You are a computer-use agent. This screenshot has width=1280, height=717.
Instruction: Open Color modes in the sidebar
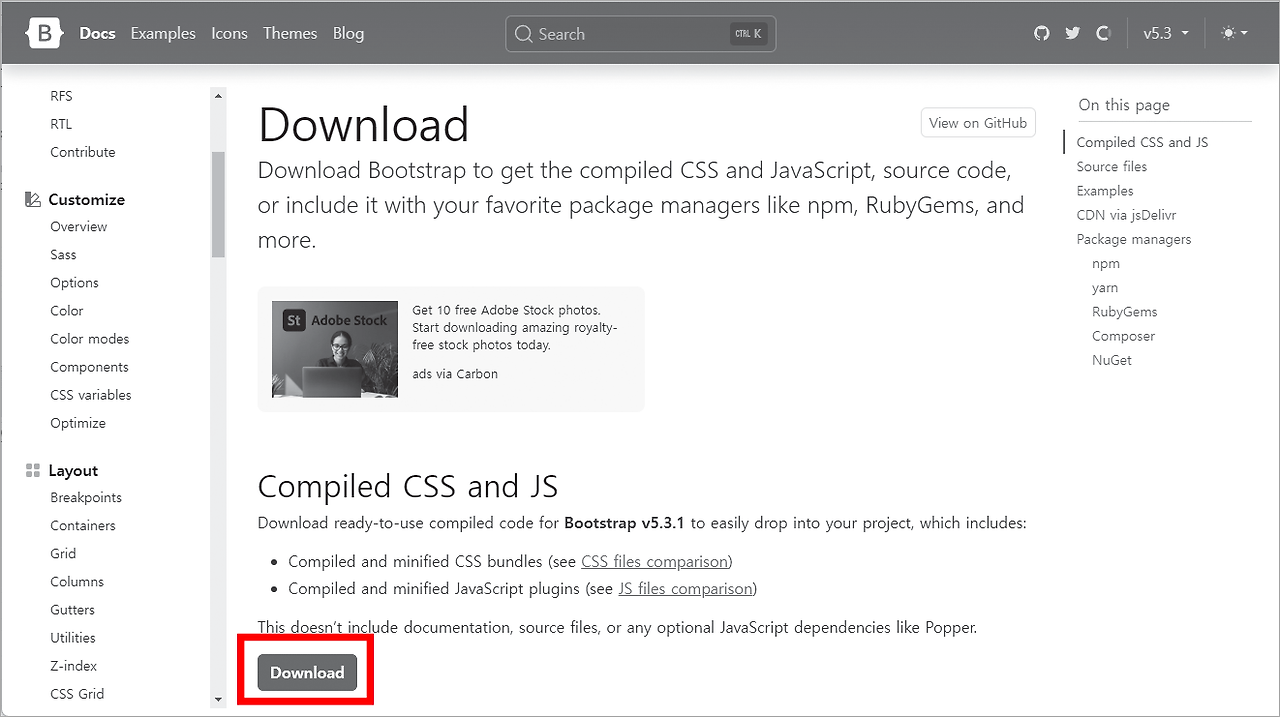(x=90, y=339)
